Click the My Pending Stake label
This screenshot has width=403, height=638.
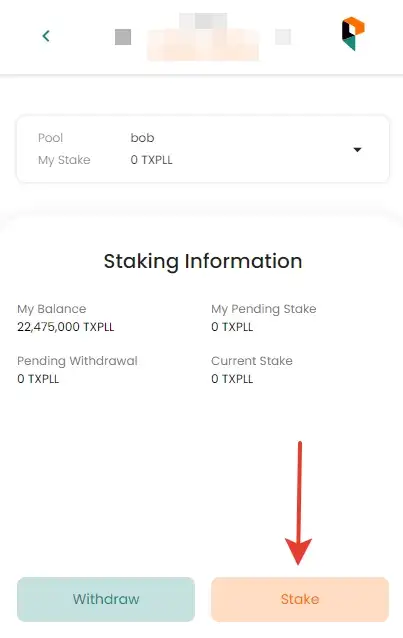[x=264, y=309]
